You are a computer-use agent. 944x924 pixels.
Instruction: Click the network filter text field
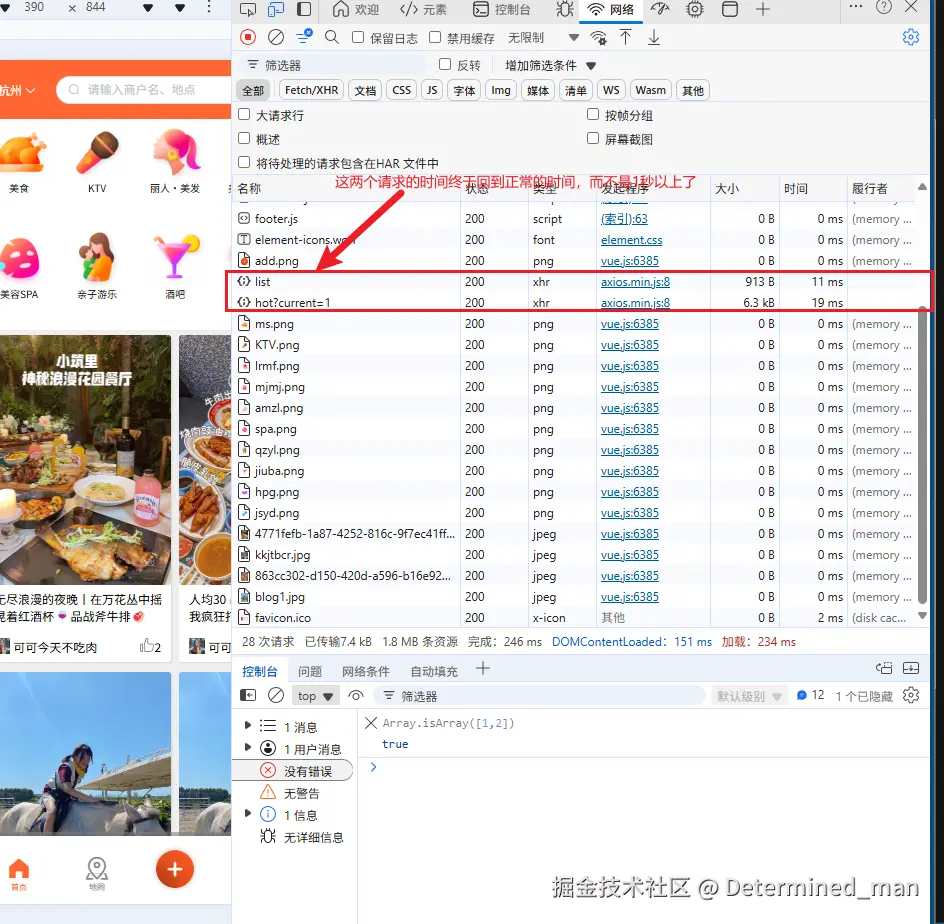335,65
